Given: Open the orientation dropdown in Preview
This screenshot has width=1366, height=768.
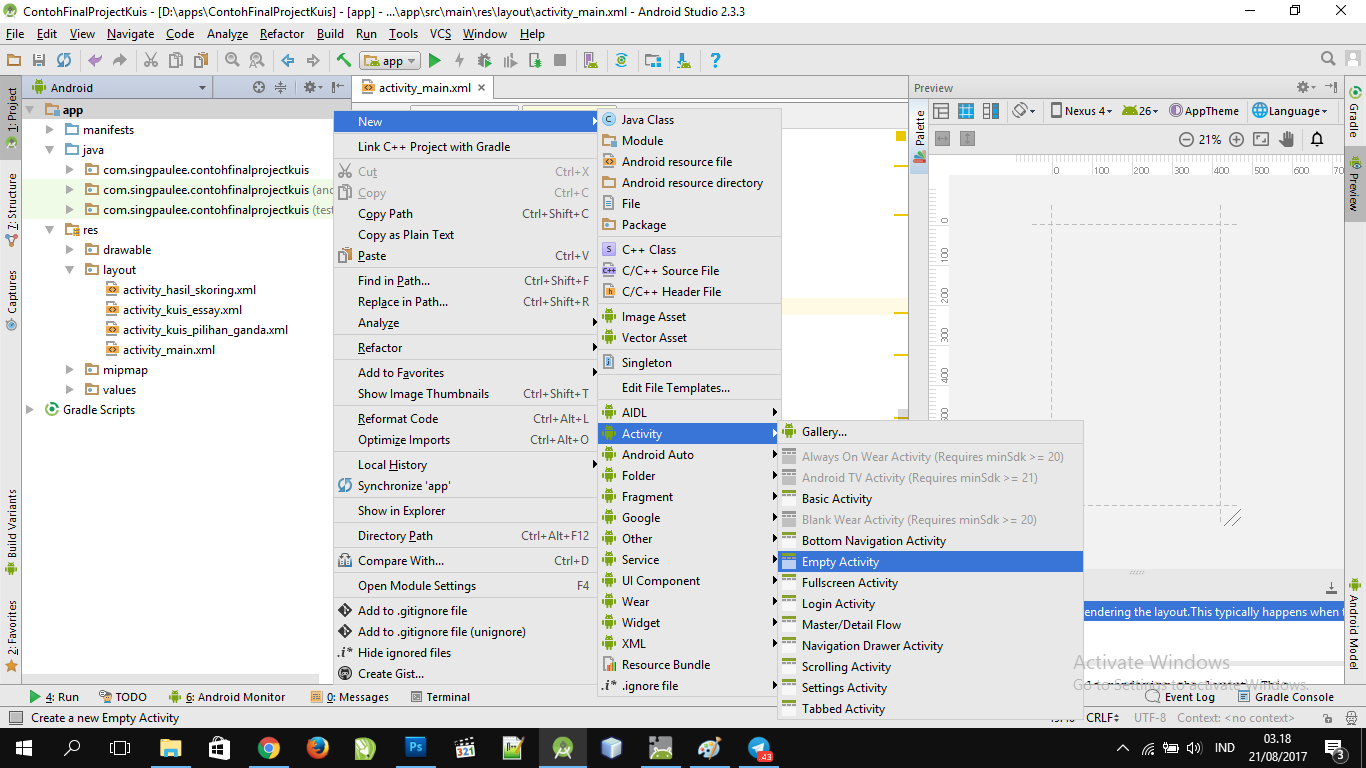Looking at the screenshot, I should point(1024,111).
